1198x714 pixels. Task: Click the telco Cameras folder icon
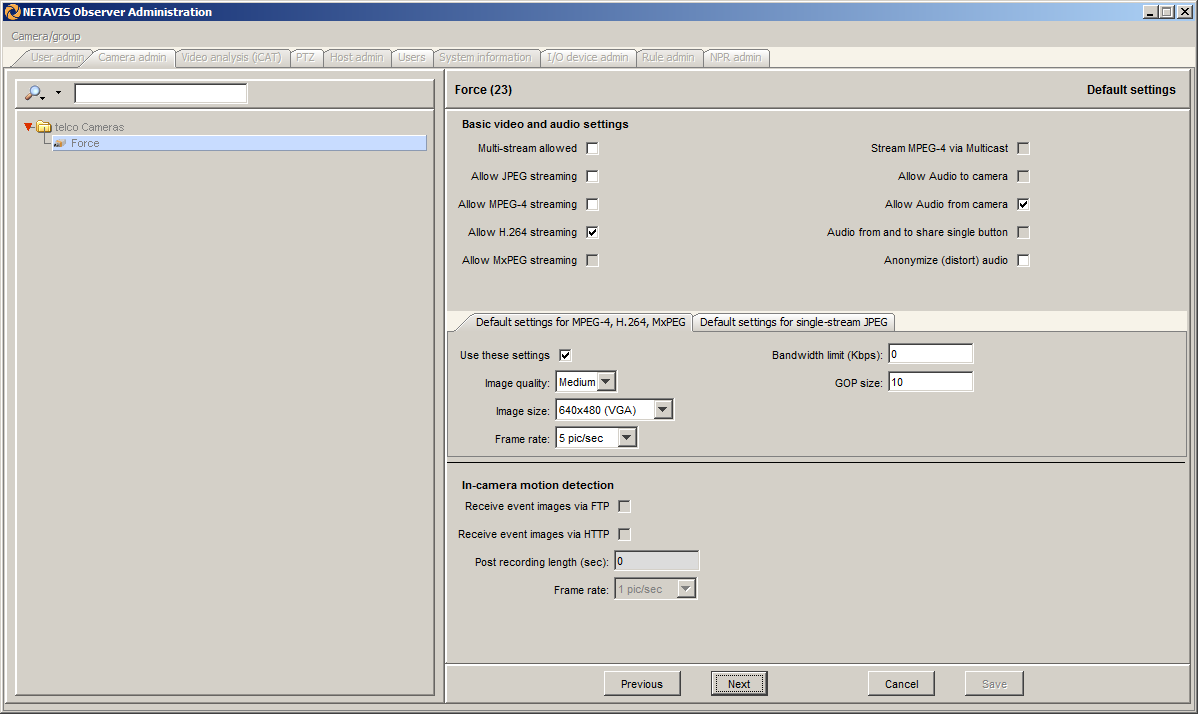(x=44, y=127)
